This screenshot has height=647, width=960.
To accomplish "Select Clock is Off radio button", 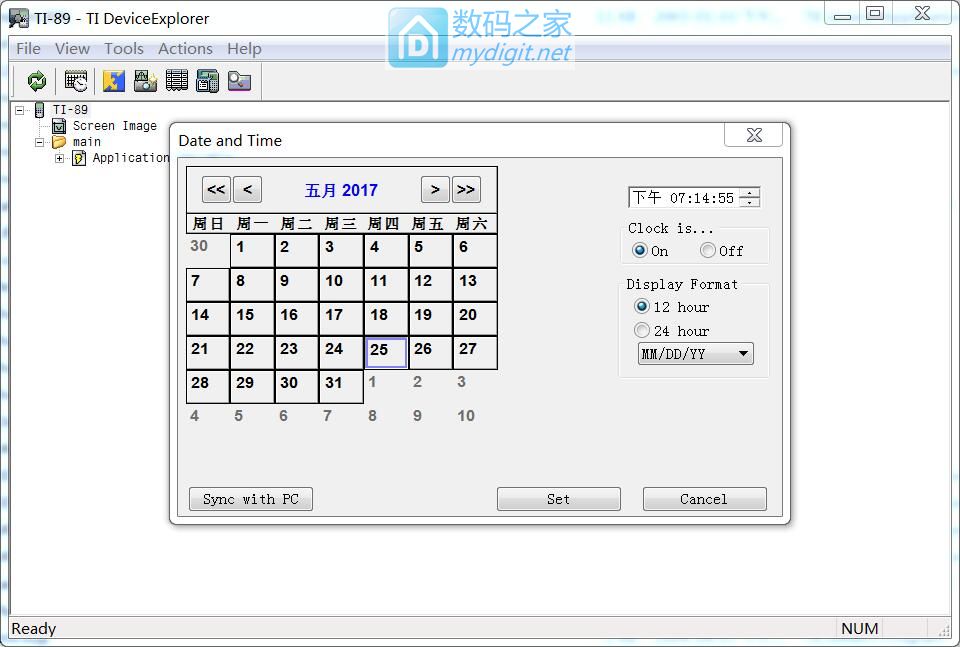I will (707, 250).
